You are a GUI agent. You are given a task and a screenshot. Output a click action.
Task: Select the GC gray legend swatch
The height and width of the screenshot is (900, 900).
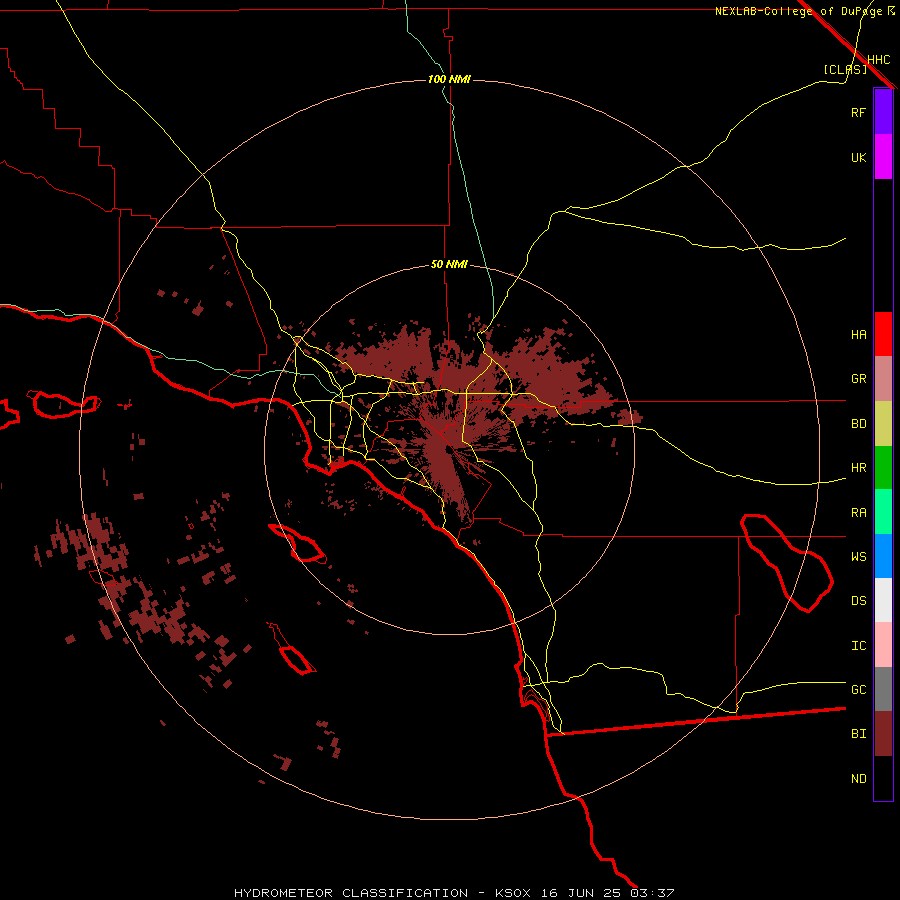883,689
